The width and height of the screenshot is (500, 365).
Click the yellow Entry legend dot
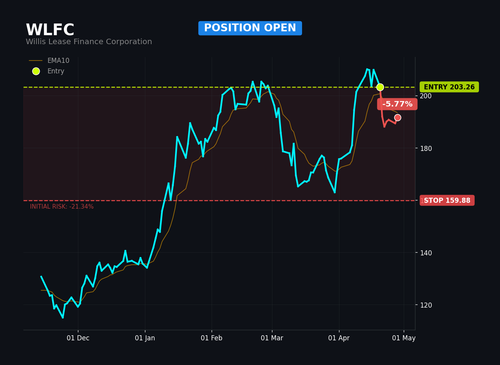click(36, 71)
